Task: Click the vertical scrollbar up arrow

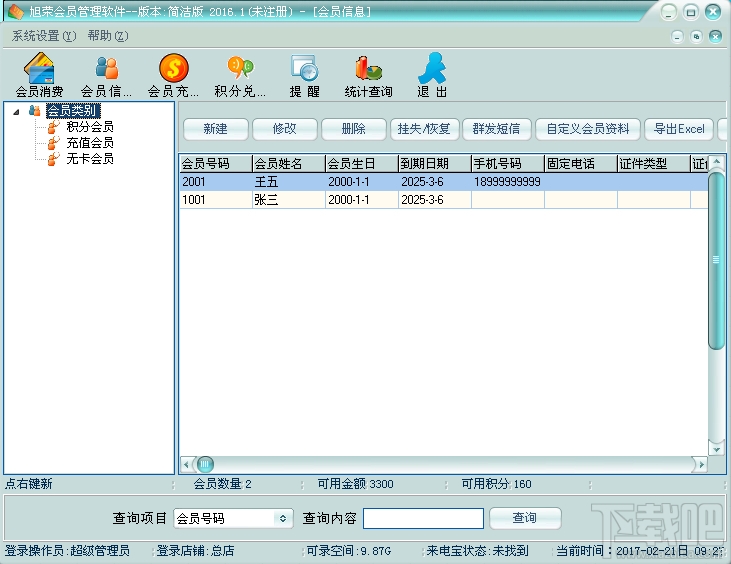Action: click(x=717, y=162)
